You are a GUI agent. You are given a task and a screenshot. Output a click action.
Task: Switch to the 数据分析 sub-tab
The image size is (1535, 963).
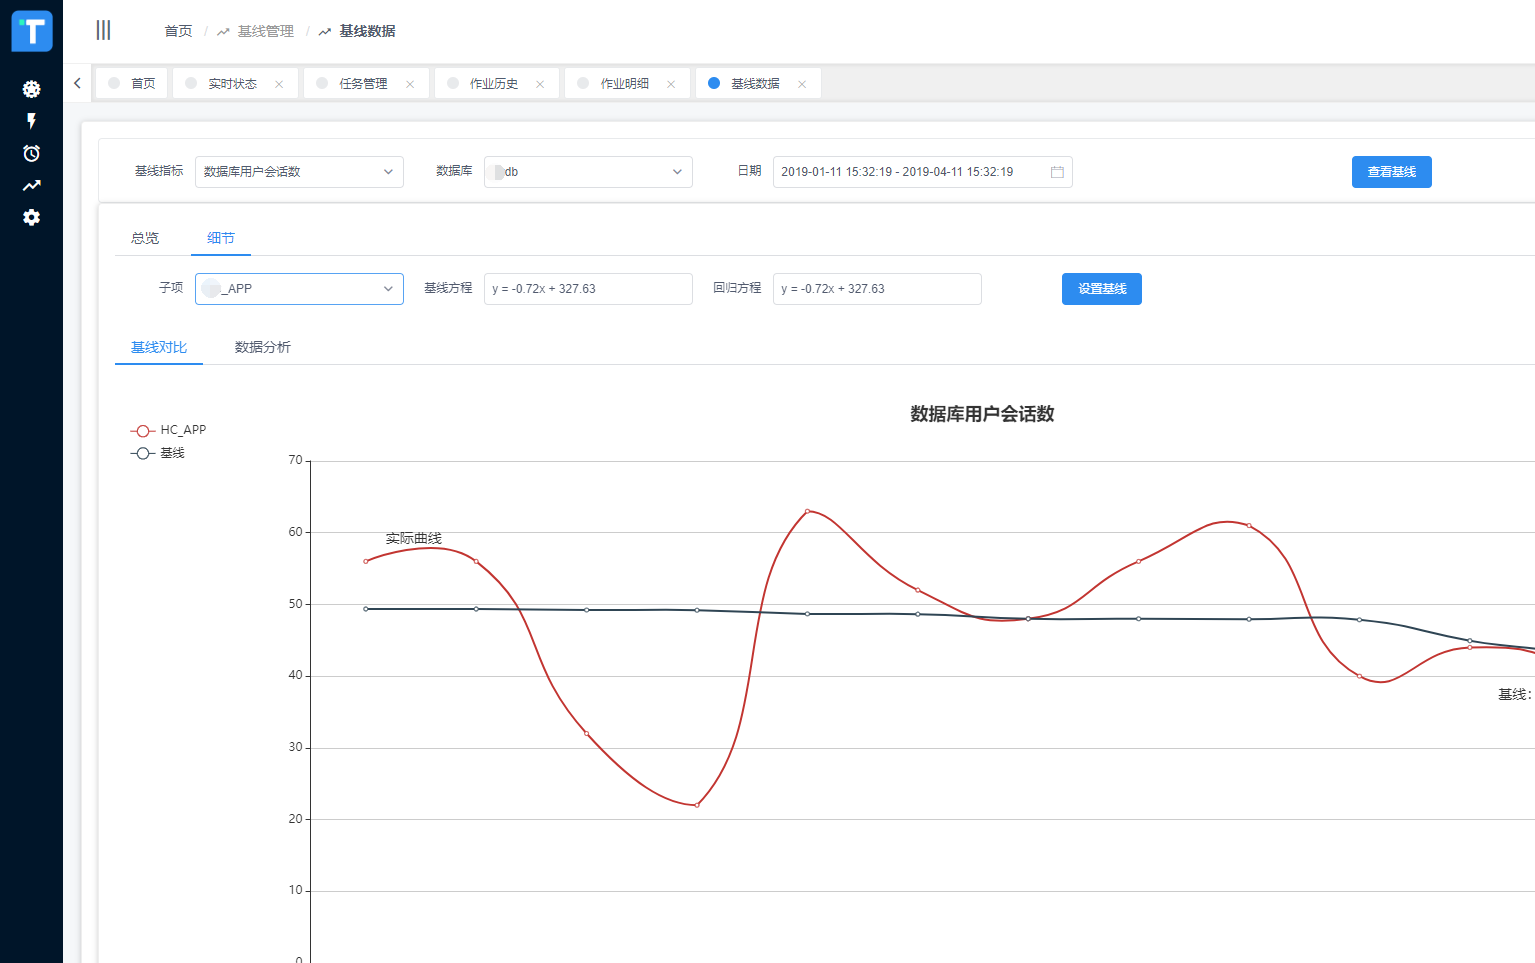coord(263,347)
